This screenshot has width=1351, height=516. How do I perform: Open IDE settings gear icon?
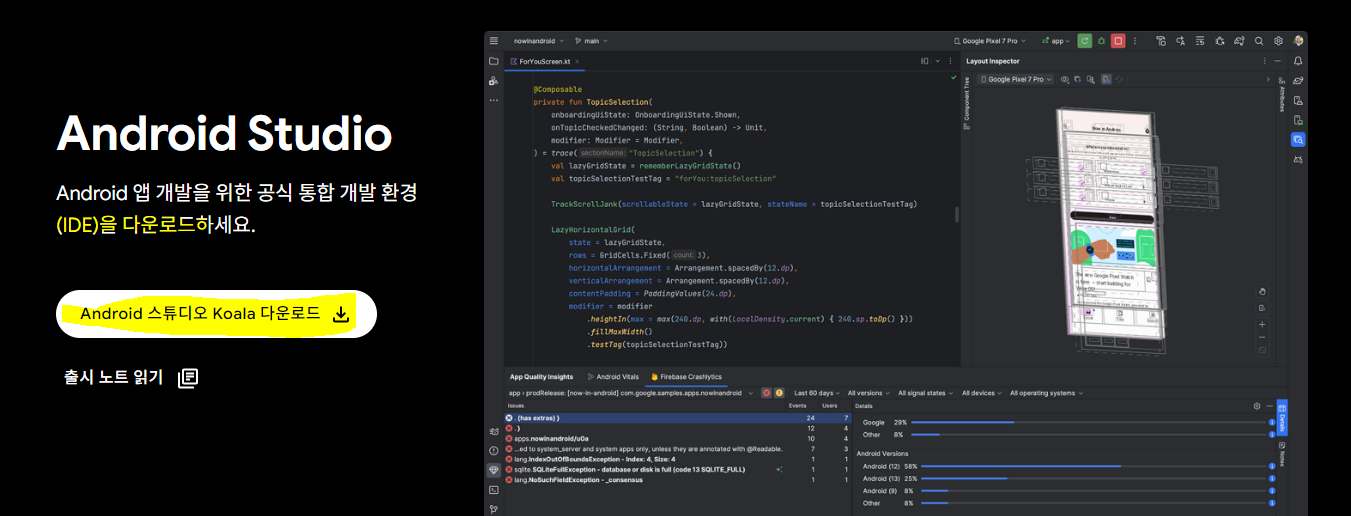click(1278, 41)
